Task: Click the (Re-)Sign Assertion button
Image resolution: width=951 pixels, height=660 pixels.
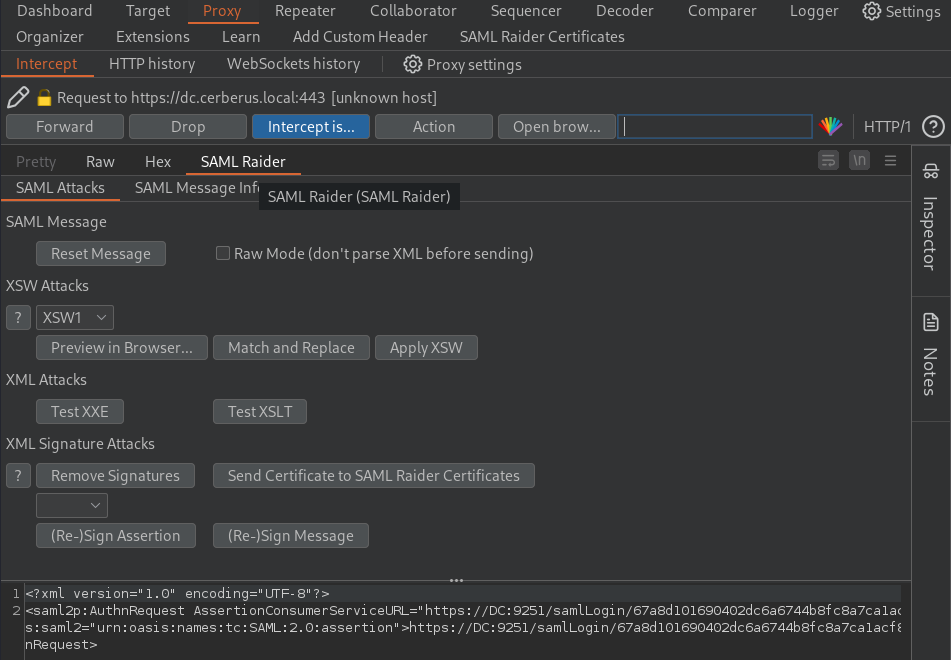Action: click(116, 536)
